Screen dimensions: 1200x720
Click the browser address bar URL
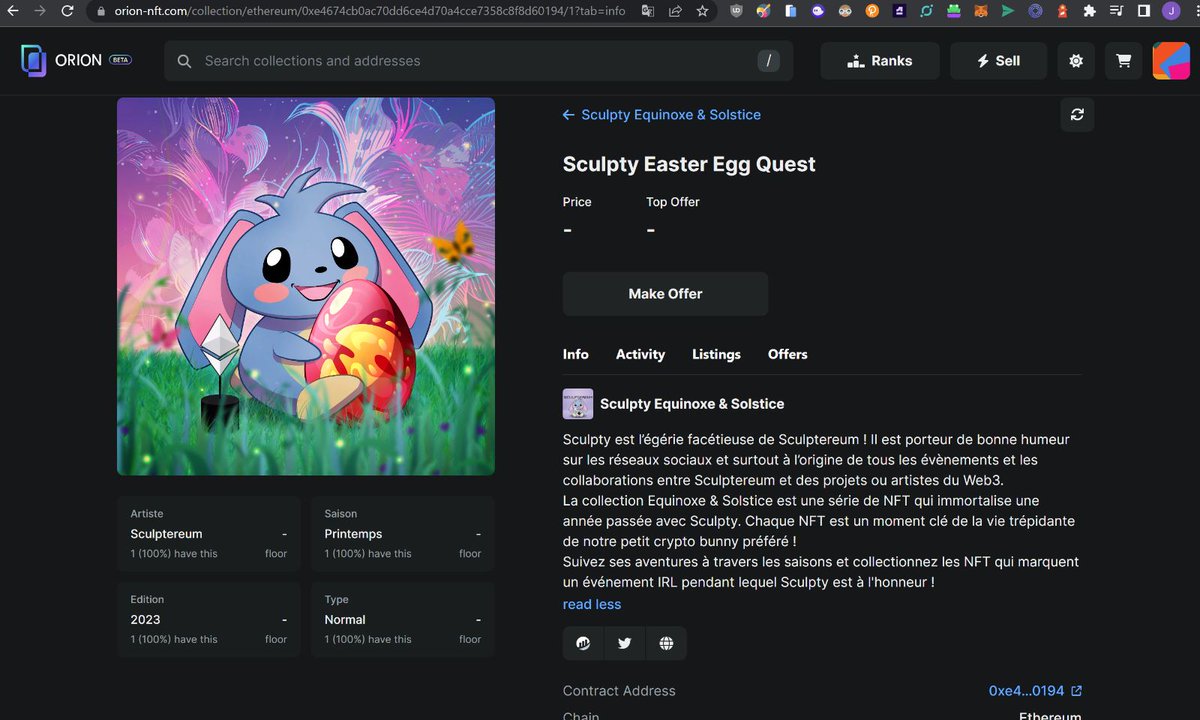[371, 11]
